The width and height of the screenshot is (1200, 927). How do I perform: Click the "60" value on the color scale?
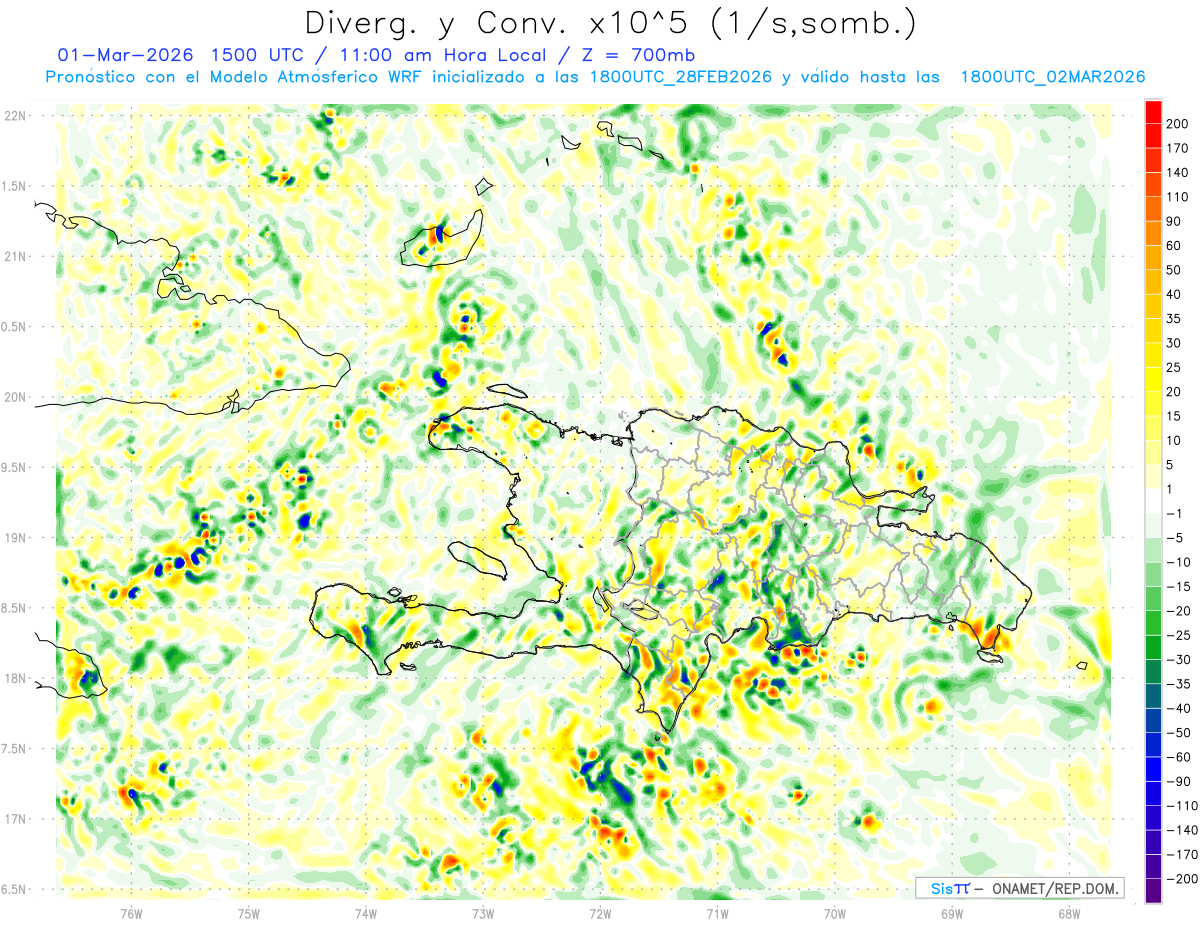[x=1174, y=246]
